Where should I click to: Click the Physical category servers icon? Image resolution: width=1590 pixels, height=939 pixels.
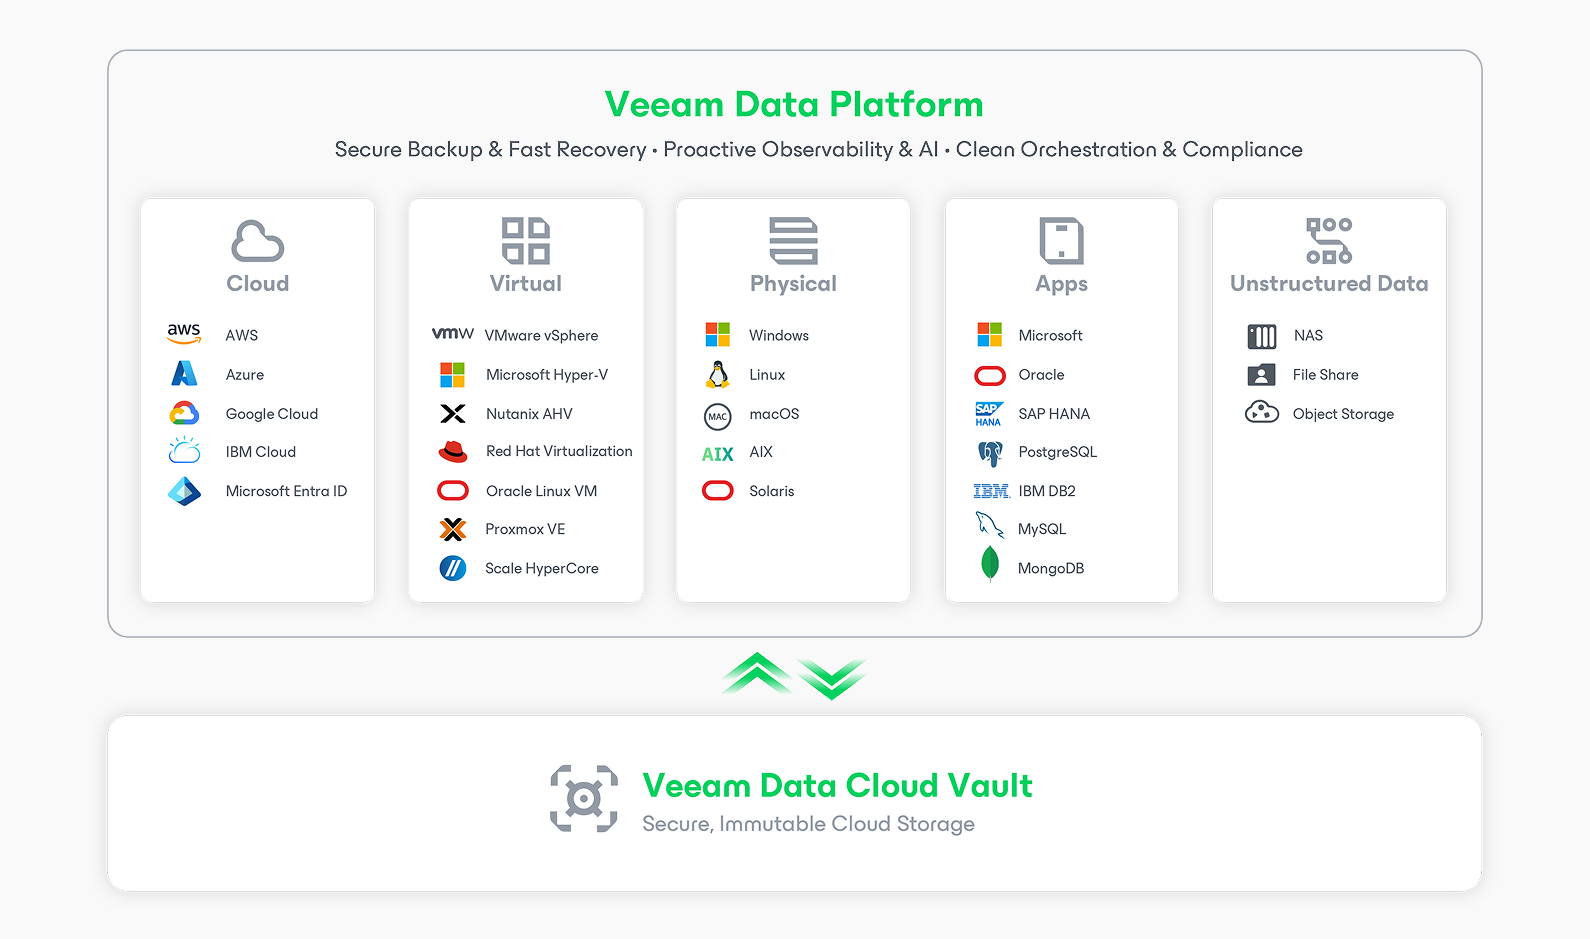tap(793, 241)
